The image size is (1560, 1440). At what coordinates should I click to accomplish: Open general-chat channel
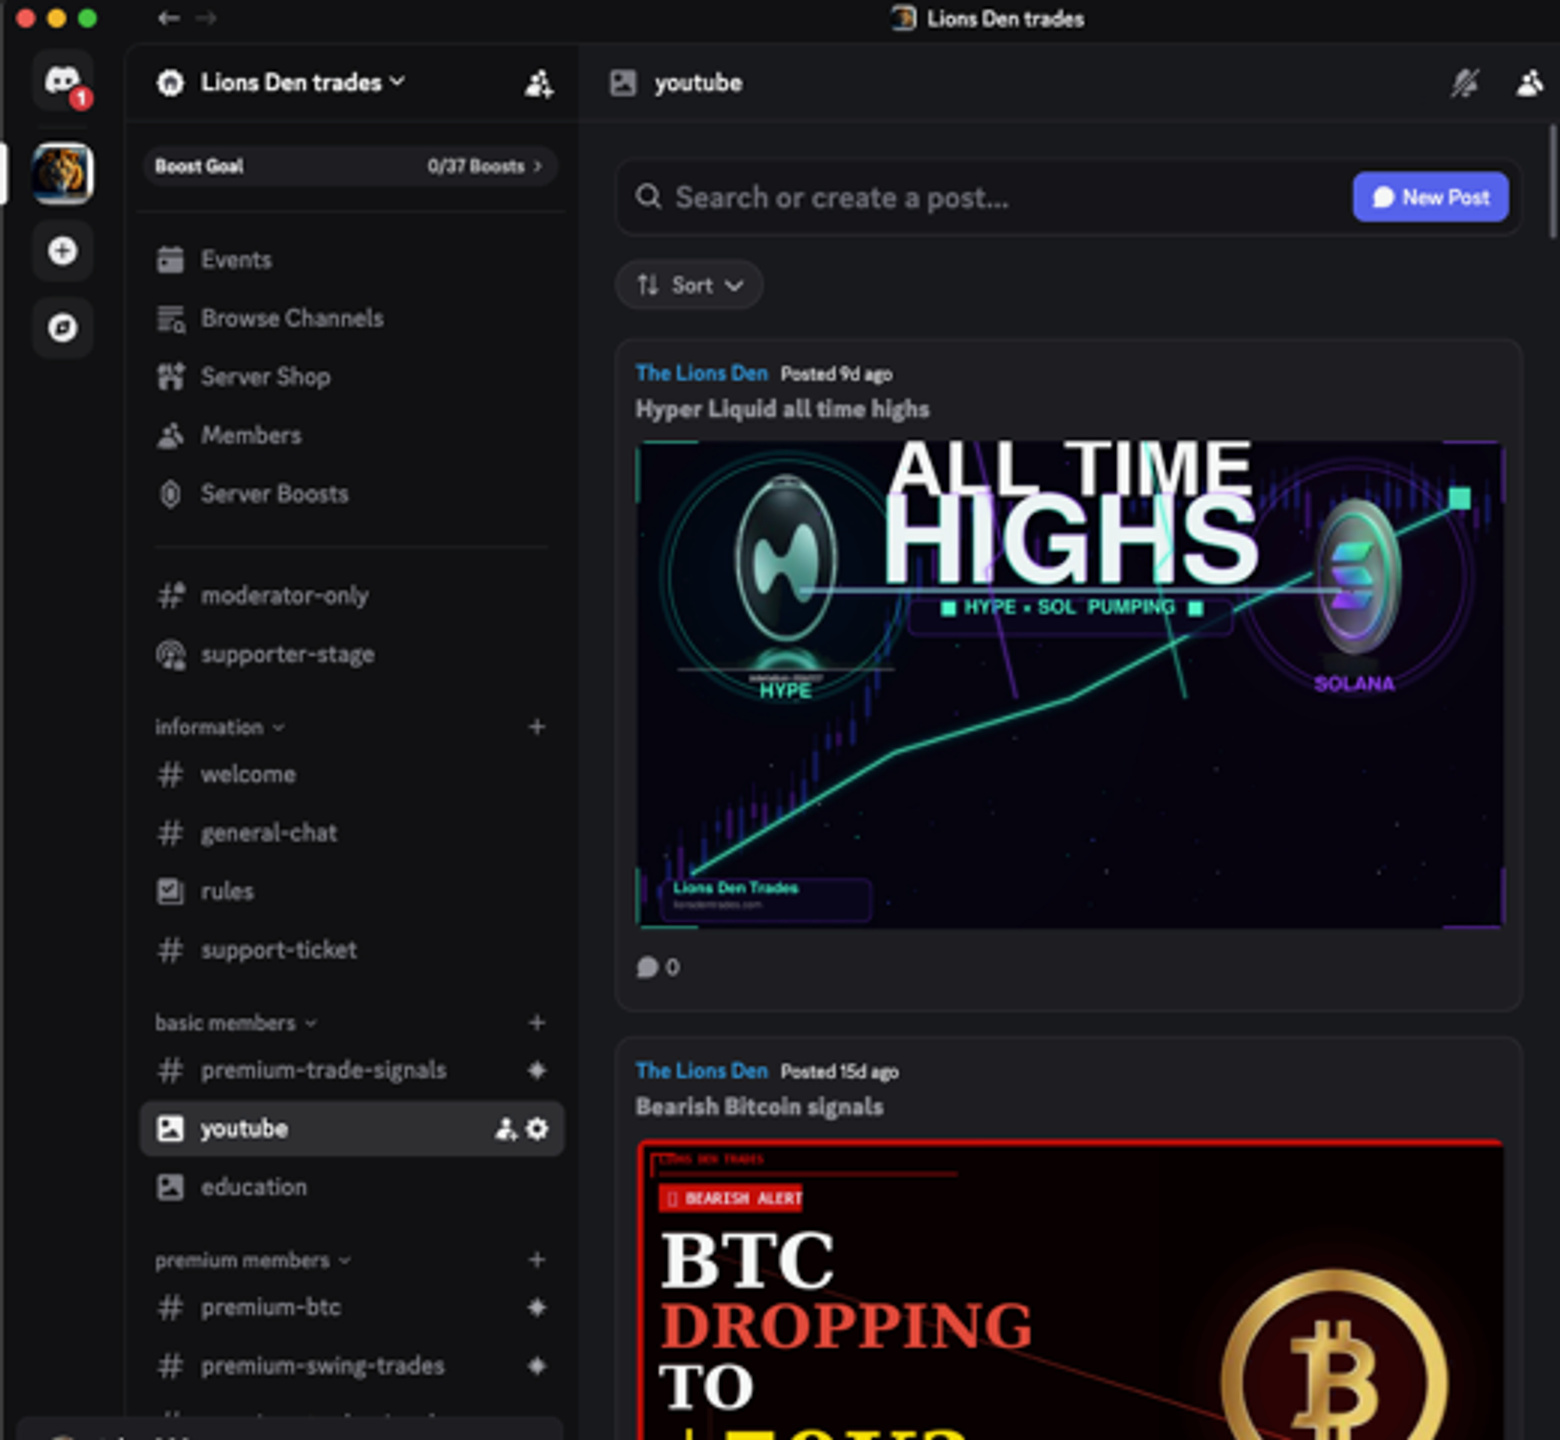coord(350,833)
